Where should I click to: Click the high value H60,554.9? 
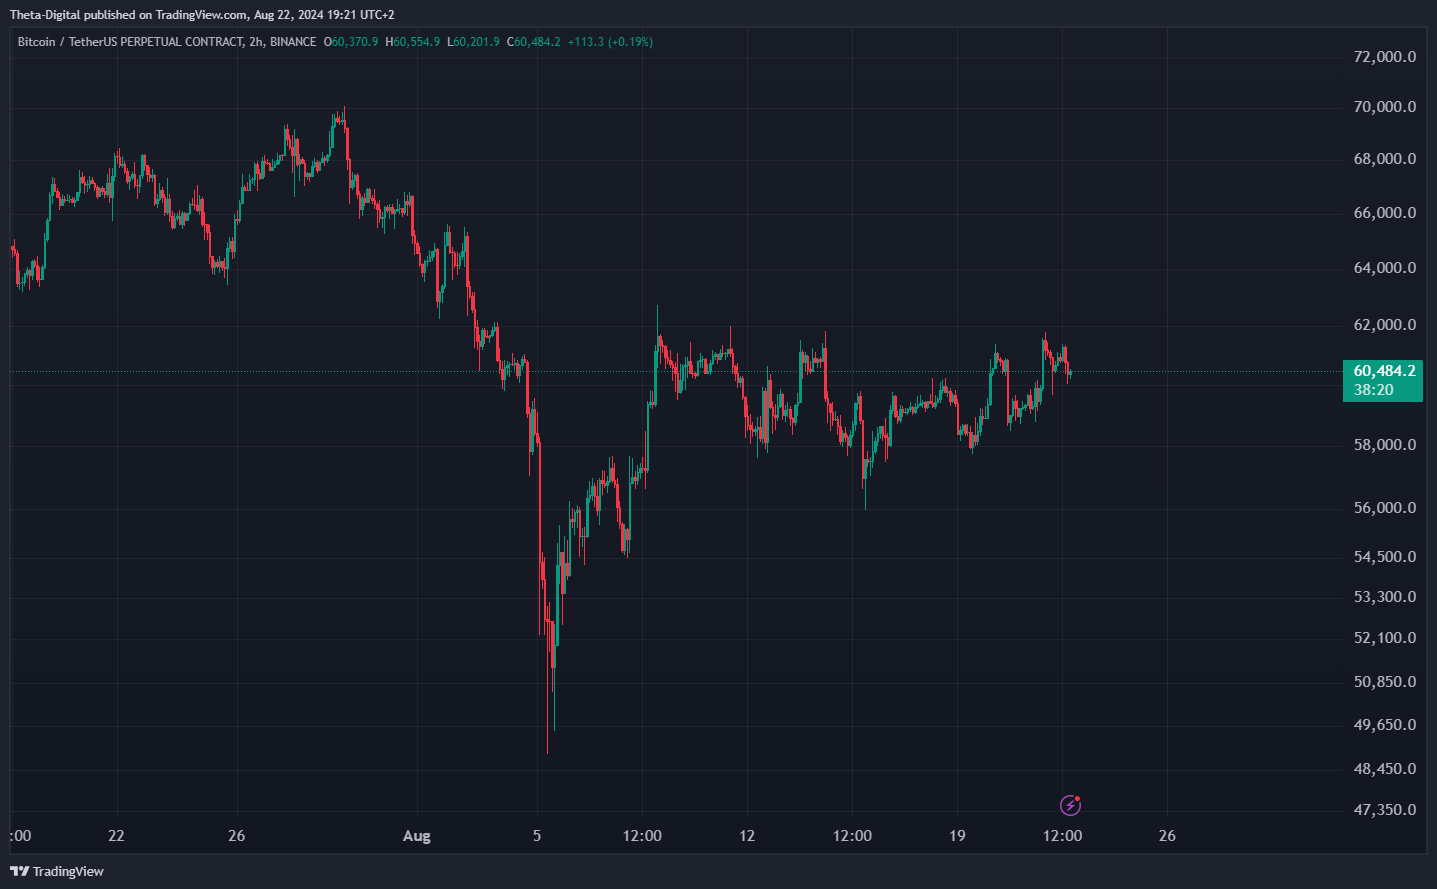point(412,42)
